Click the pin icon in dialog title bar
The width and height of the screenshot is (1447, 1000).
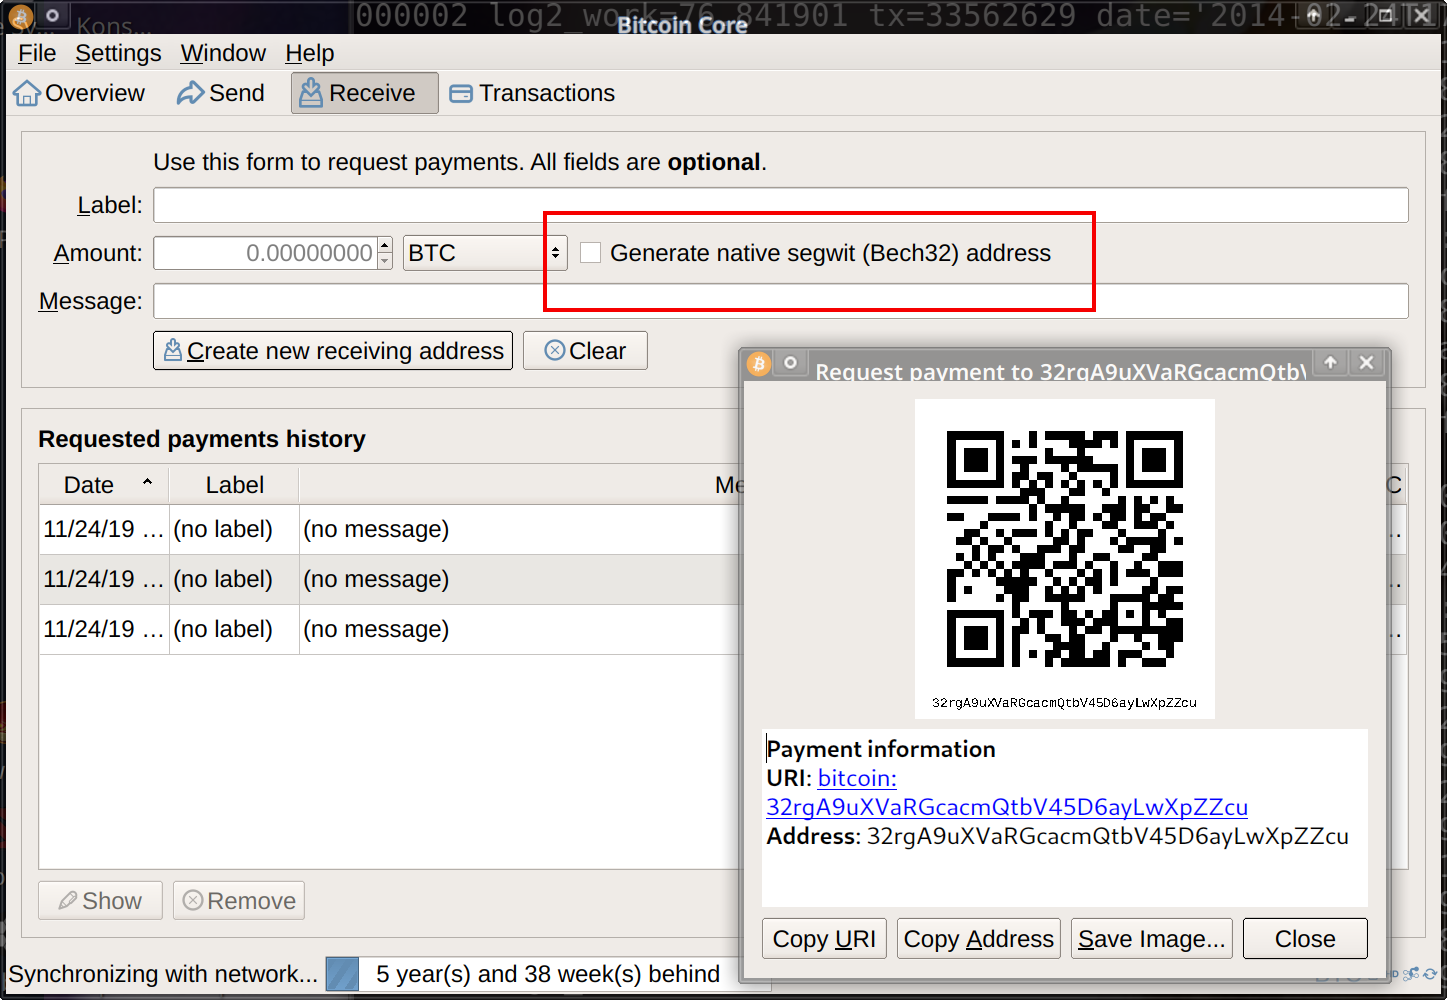(x=790, y=363)
